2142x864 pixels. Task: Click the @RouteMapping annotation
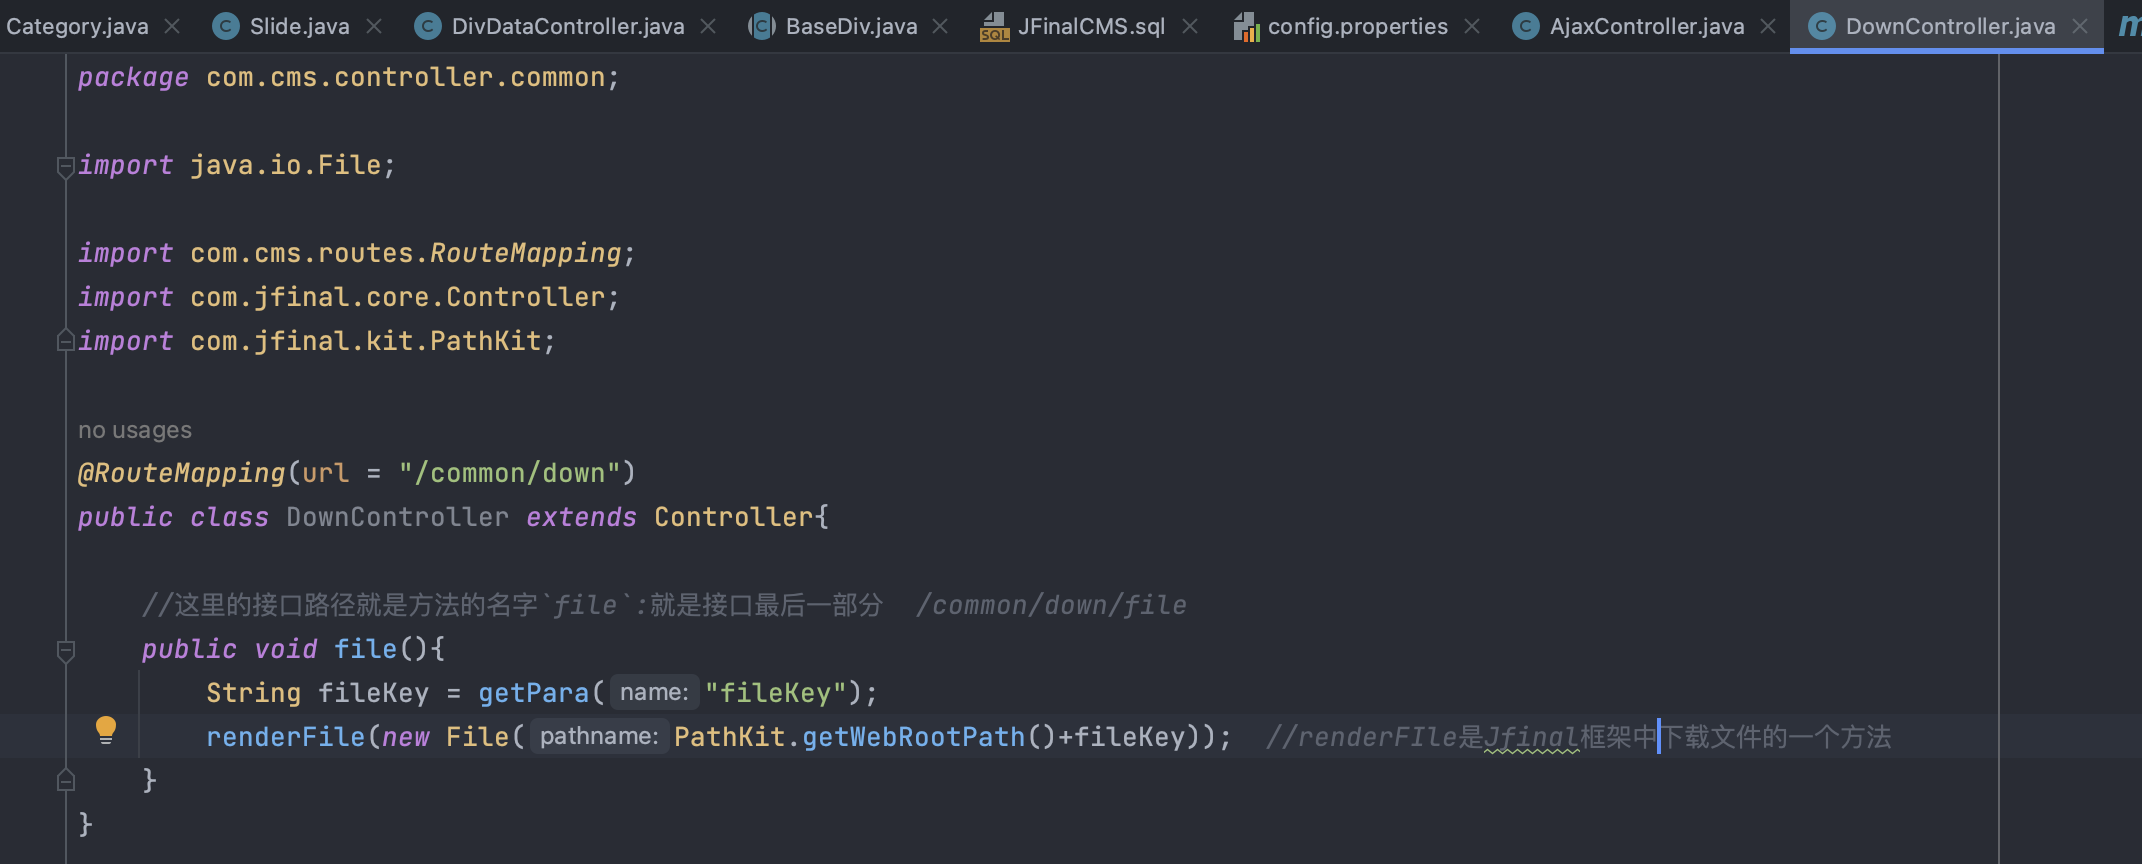[x=181, y=473]
